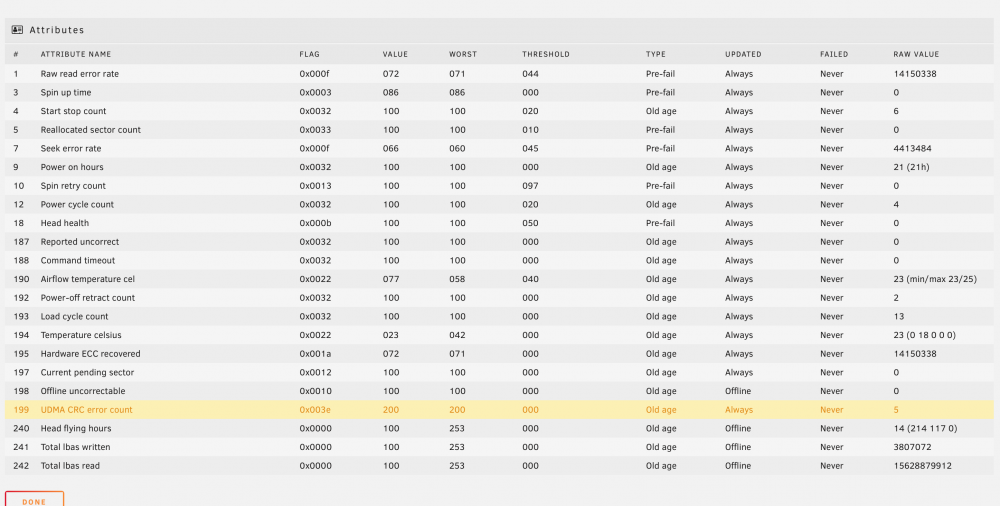Image resolution: width=1000 pixels, height=506 pixels.
Task: Select the highlighted UDMA CRC error count
Action: [x=87, y=410]
